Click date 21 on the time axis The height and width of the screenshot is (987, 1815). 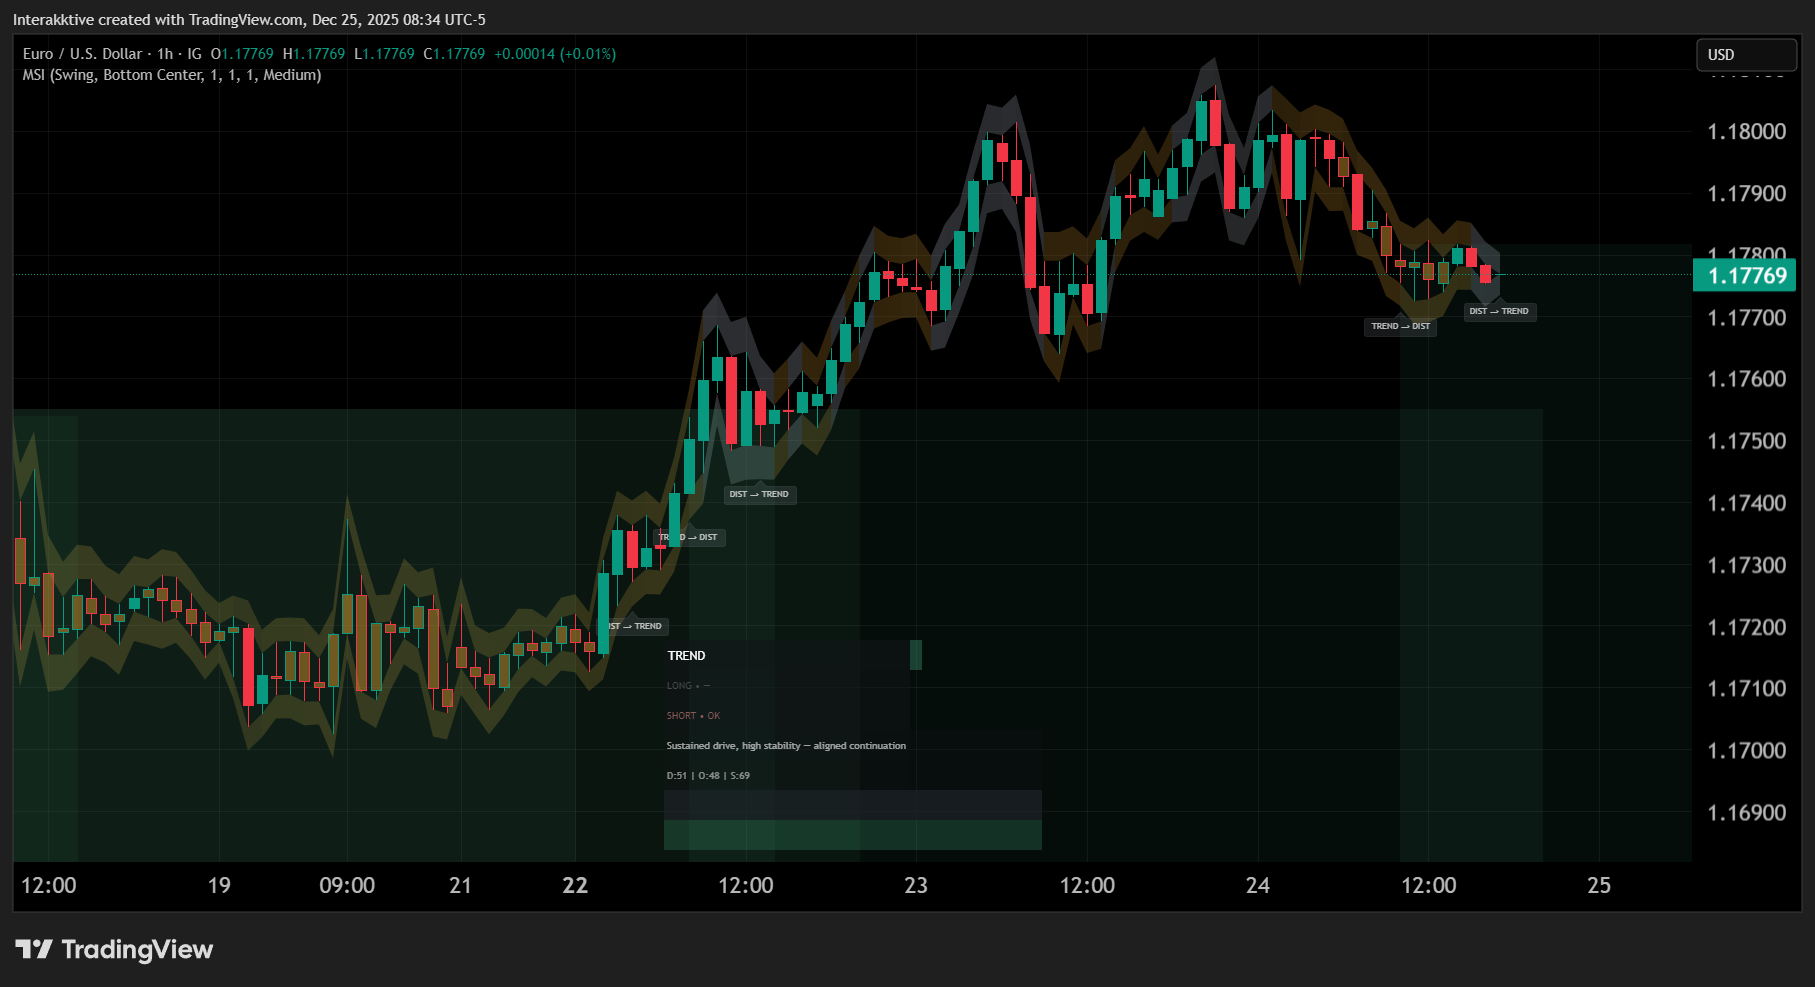pyautogui.click(x=460, y=885)
